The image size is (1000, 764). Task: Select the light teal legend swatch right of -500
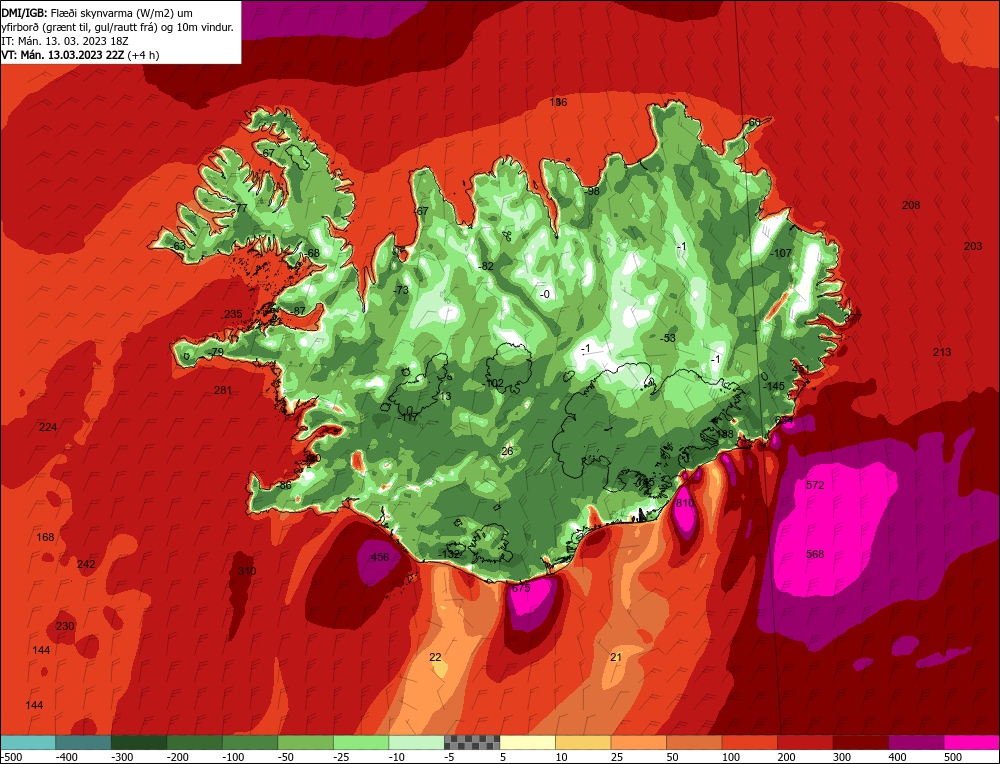28,742
